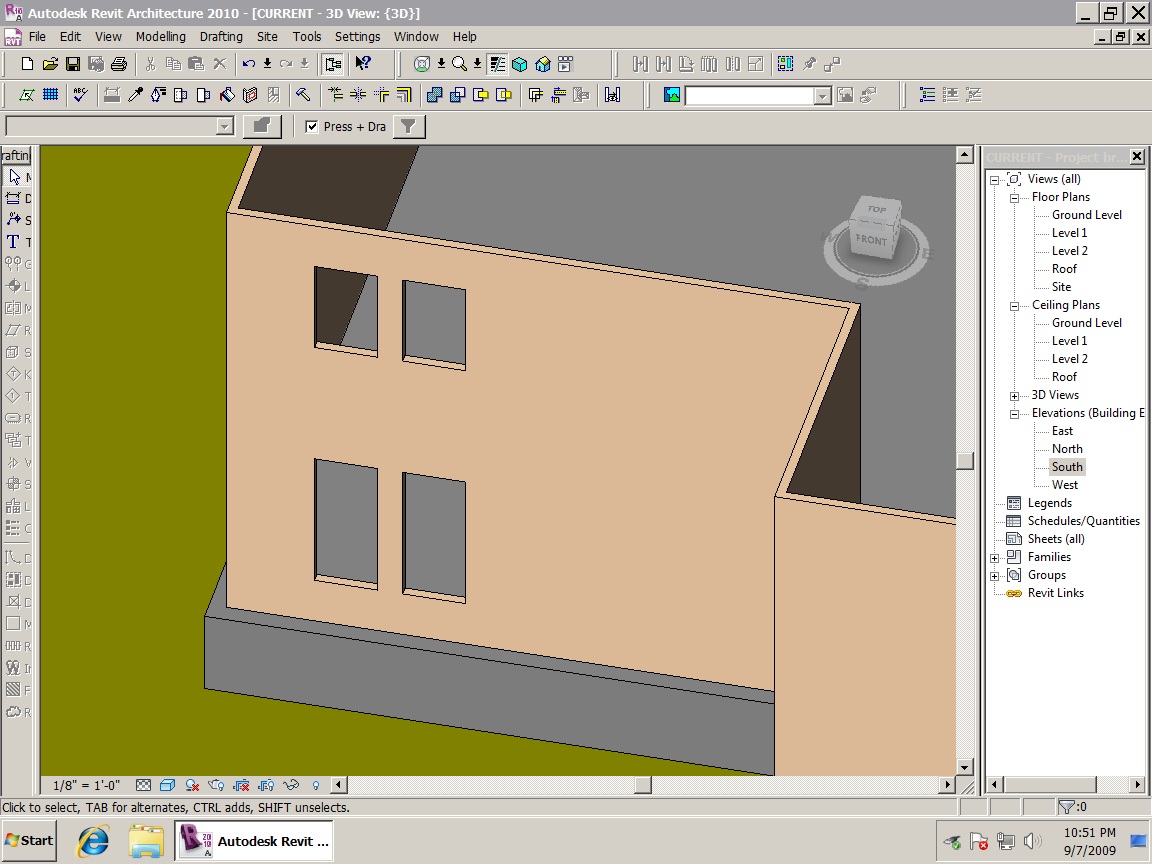Click the Filter selection funnel icon
The image size is (1152, 864).
409,126
